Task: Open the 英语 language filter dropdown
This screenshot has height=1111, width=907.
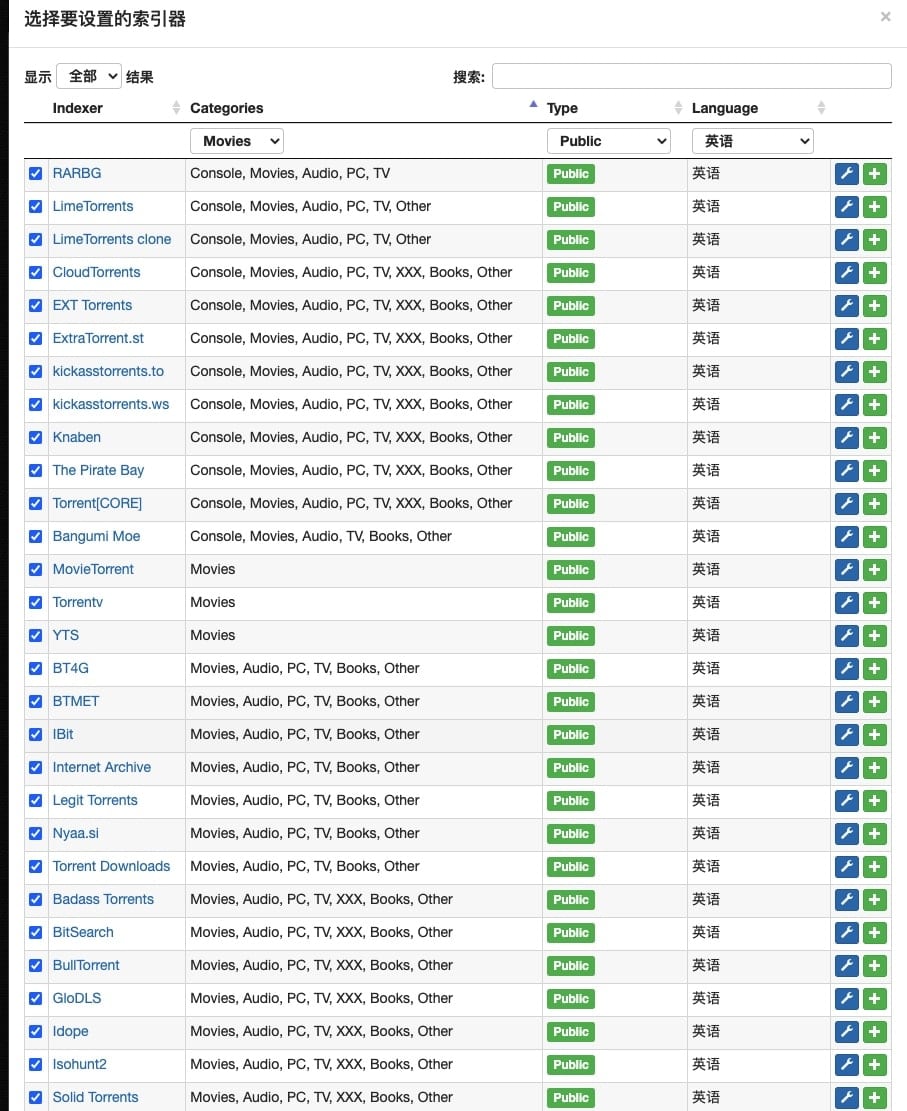Action: [x=753, y=141]
